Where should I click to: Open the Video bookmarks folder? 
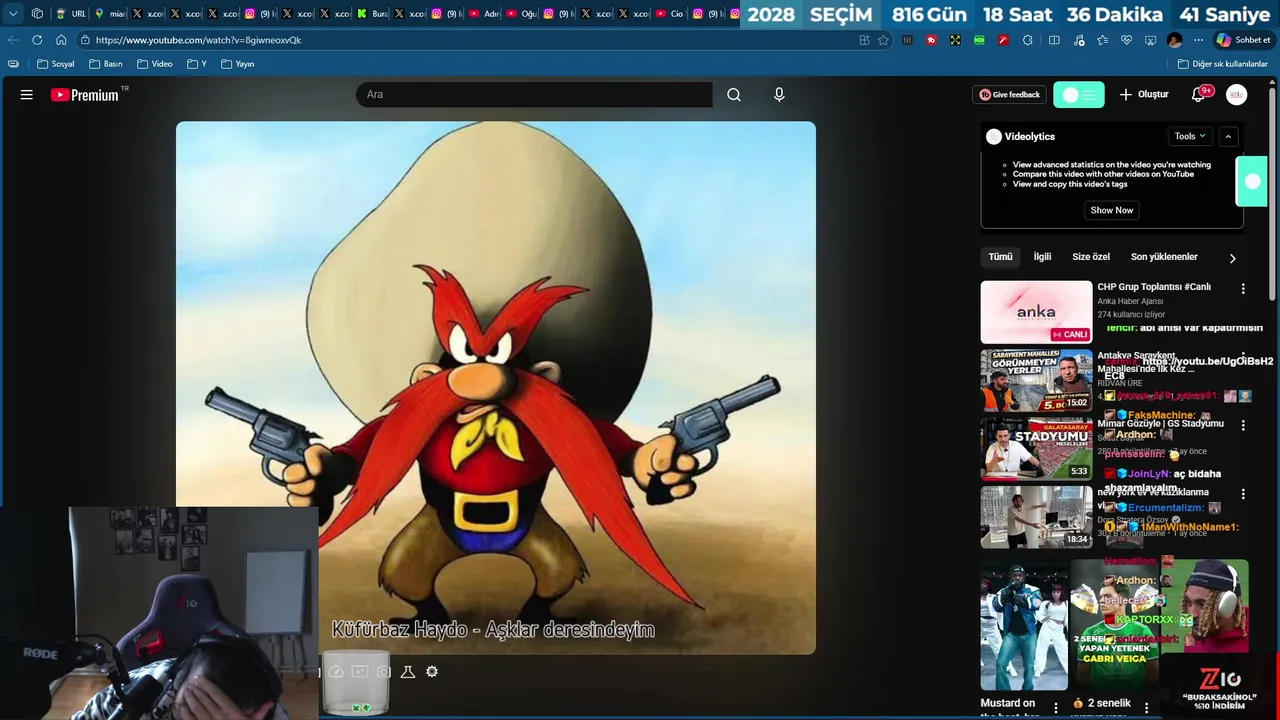[x=155, y=64]
